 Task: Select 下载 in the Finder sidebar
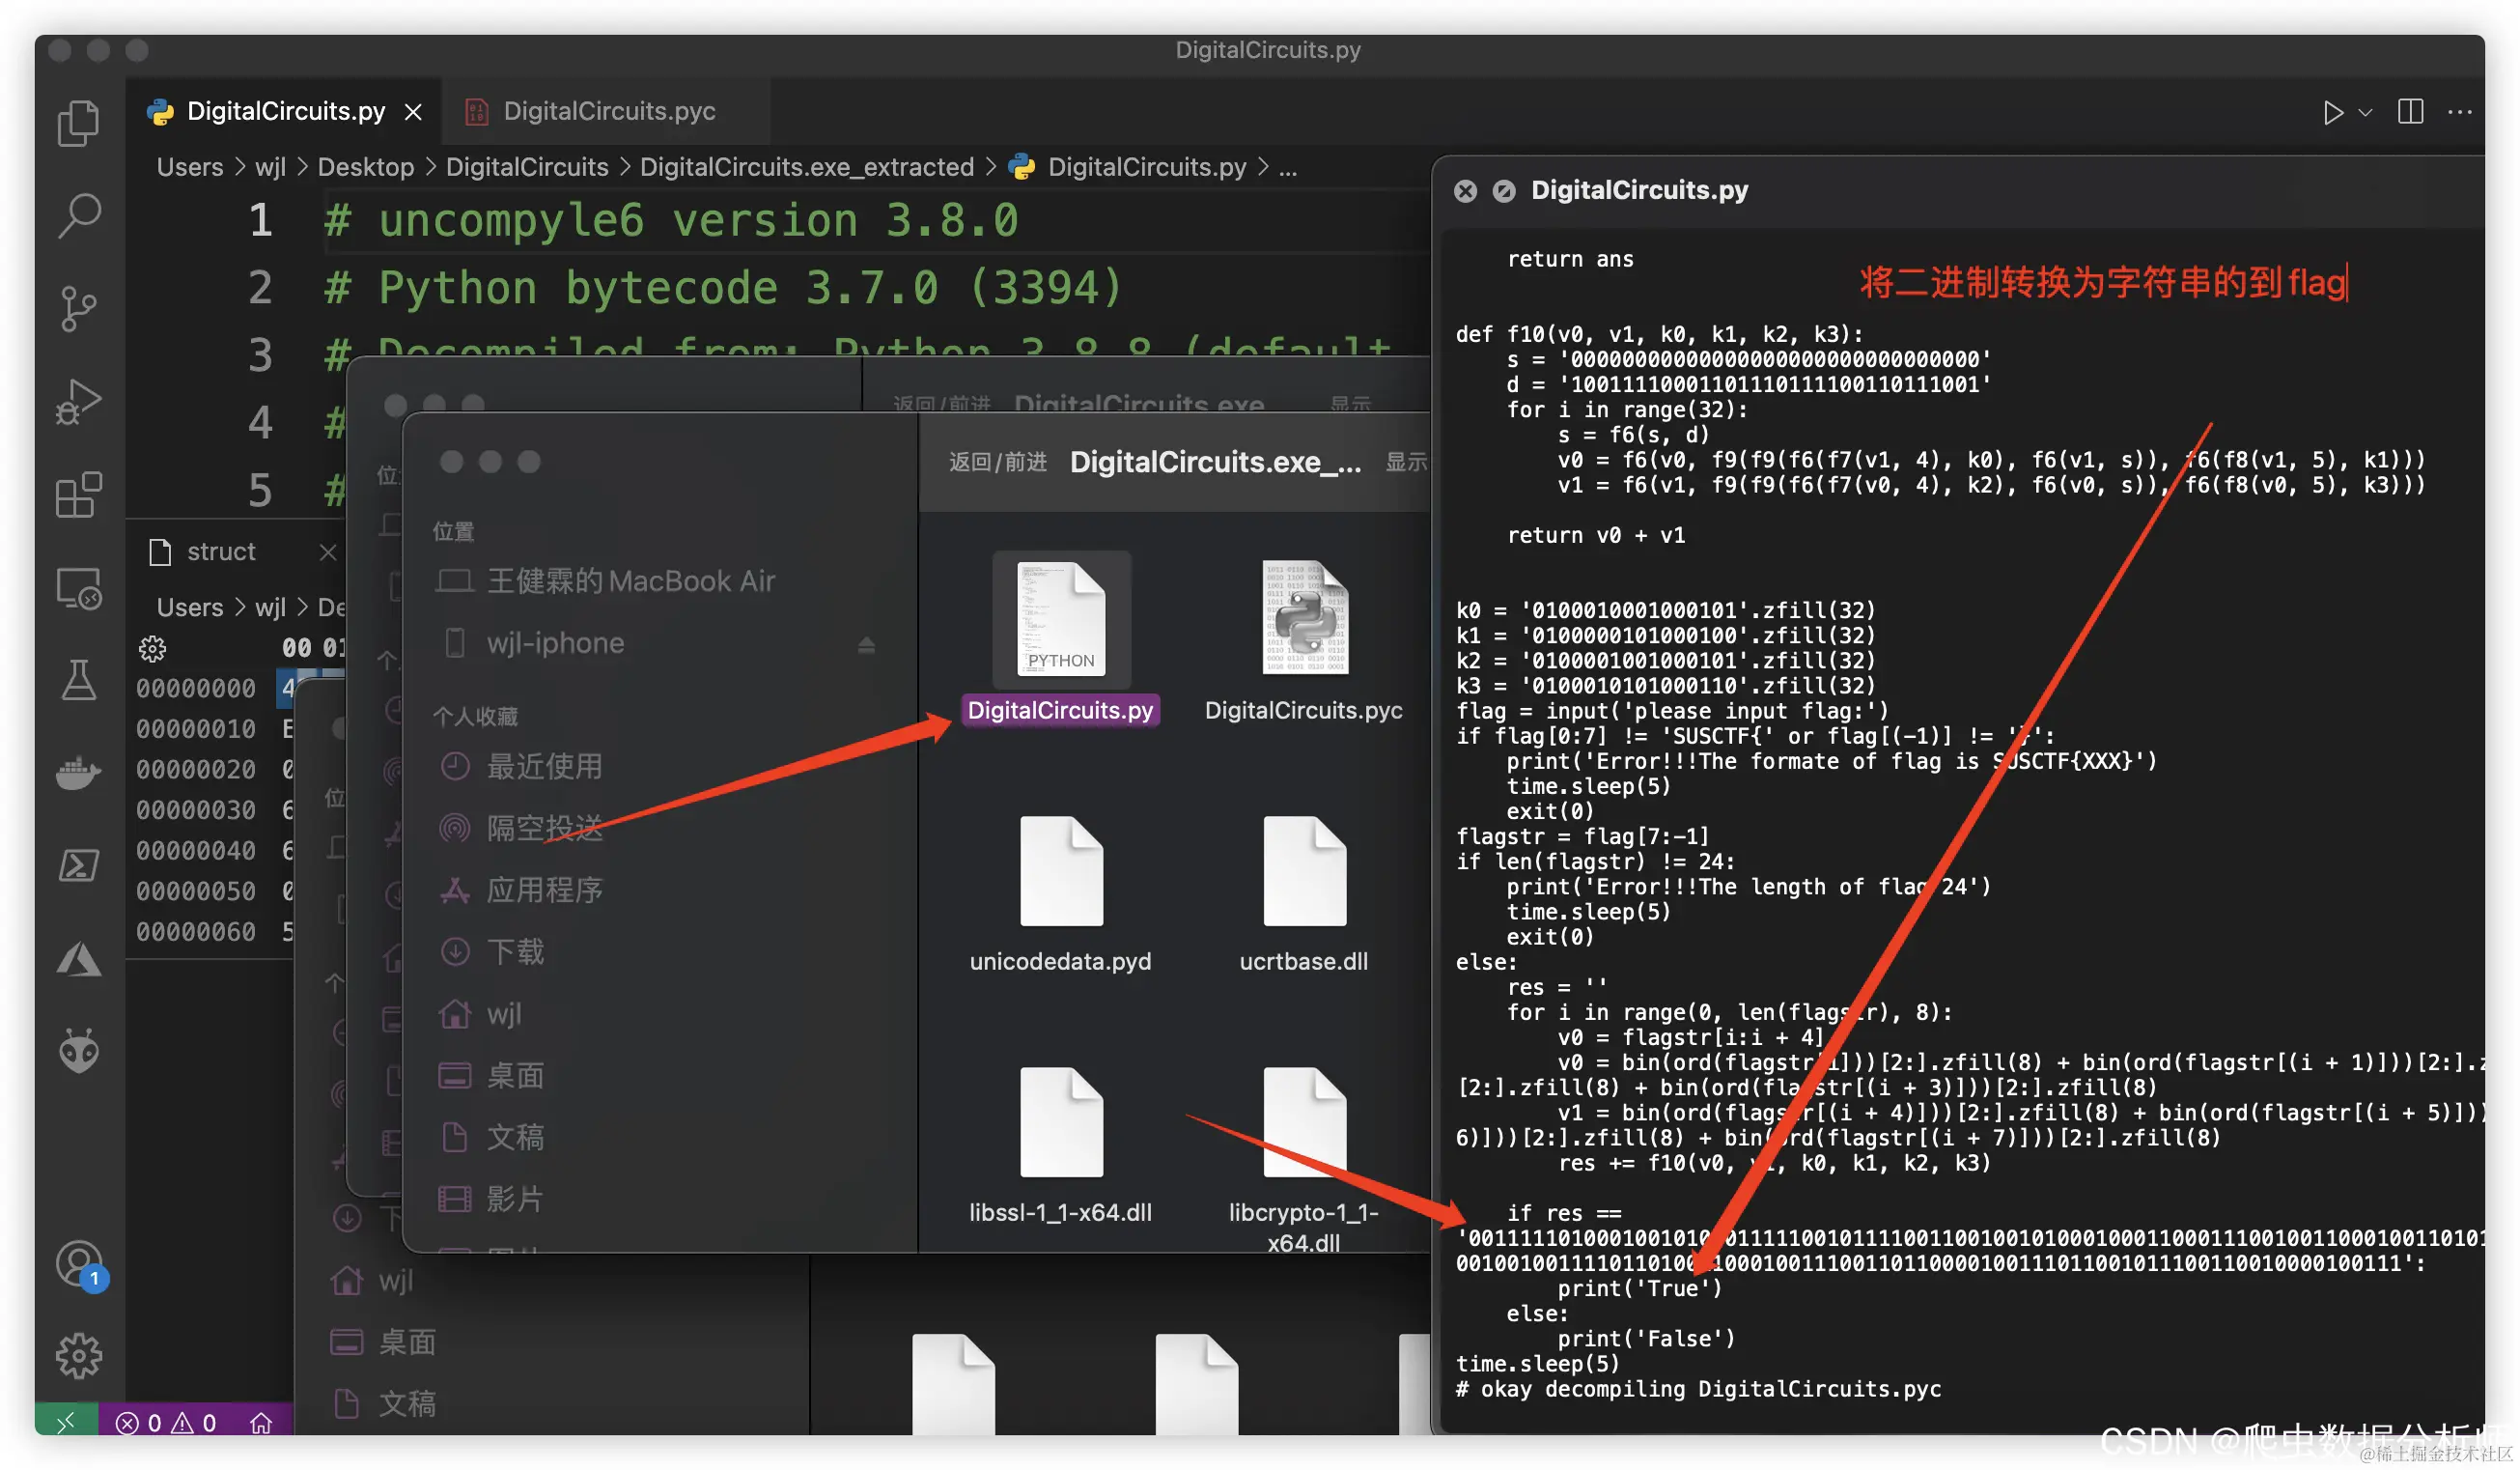pyautogui.click(x=514, y=952)
